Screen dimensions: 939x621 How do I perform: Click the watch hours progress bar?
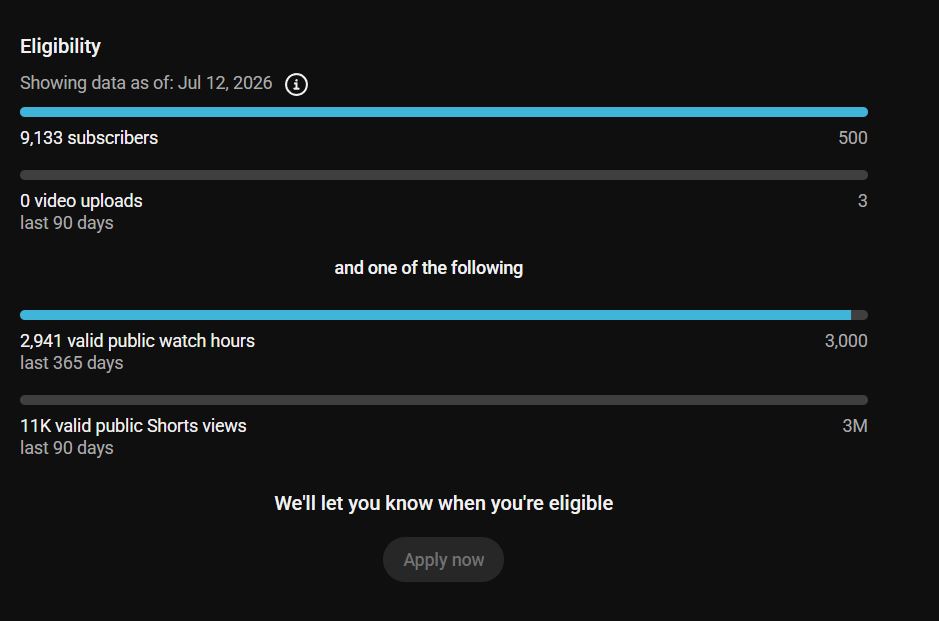[444, 315]
